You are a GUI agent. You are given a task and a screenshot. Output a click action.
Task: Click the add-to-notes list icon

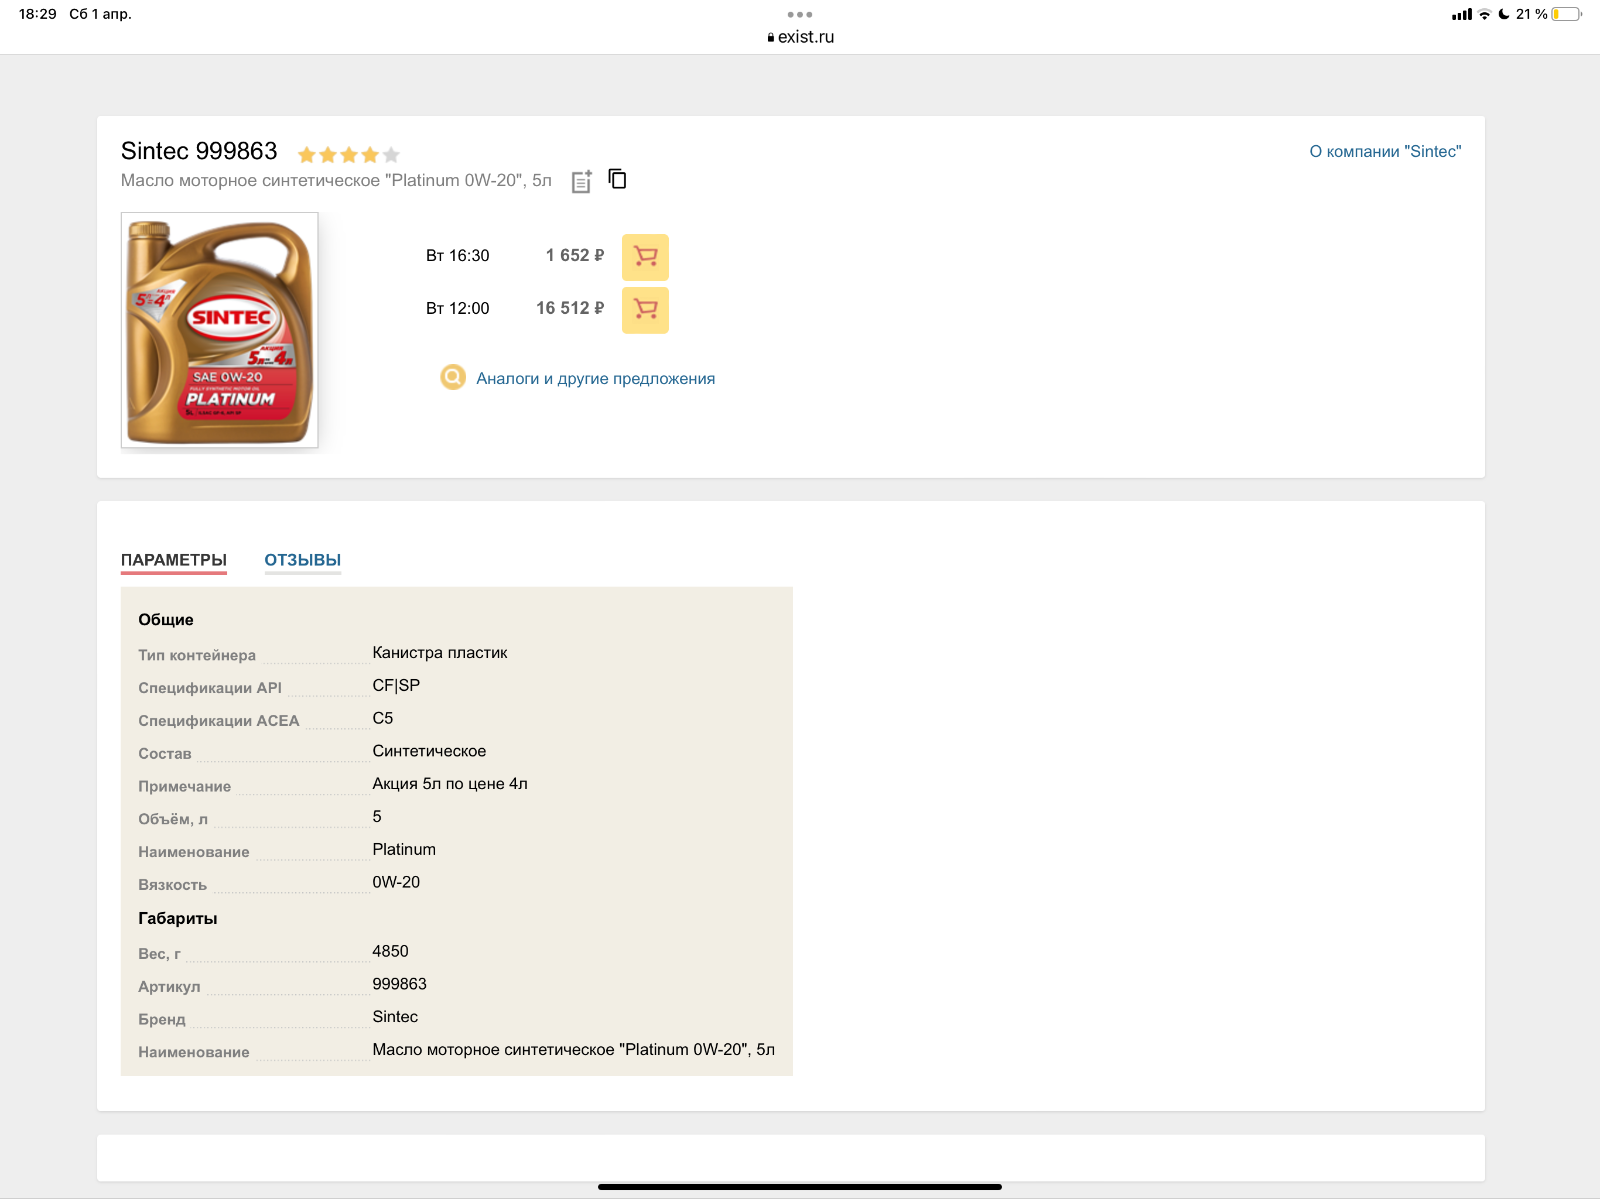coord(582,181)
